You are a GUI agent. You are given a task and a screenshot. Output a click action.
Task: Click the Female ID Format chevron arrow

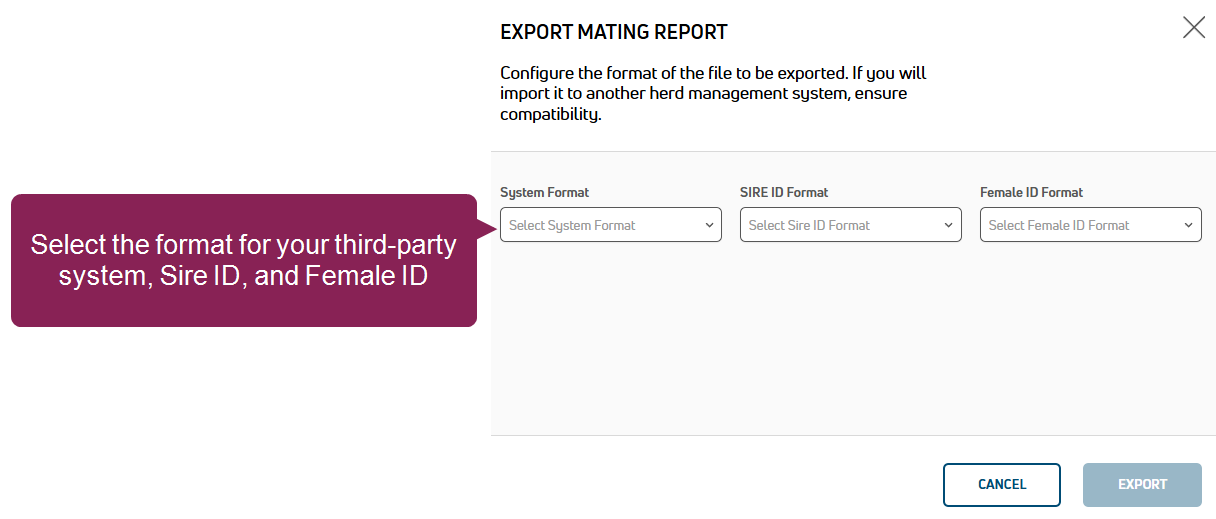(1189, 225)
